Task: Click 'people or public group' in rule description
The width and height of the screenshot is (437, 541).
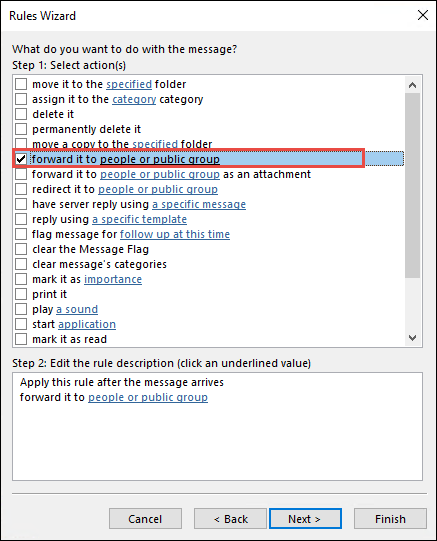Action: click(x=148, y=397)
